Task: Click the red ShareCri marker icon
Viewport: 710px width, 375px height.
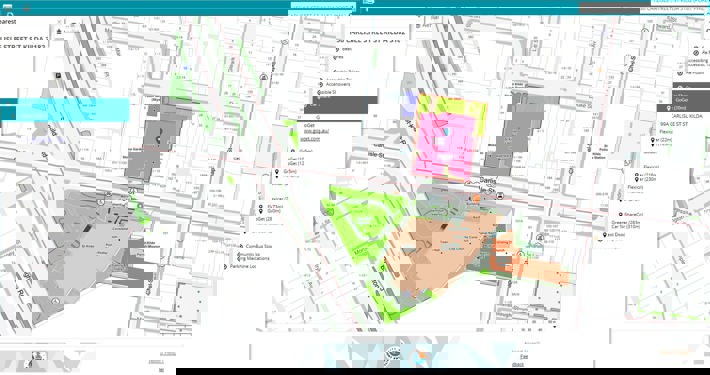Action: 620,214
